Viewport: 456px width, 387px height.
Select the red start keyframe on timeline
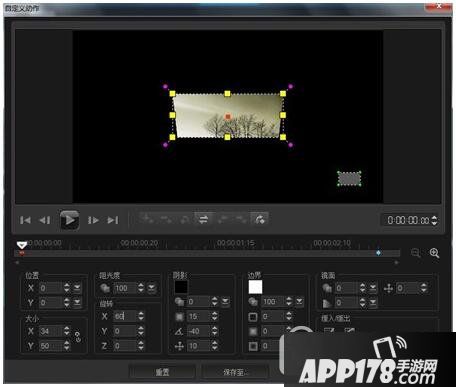tap(22, 253)
